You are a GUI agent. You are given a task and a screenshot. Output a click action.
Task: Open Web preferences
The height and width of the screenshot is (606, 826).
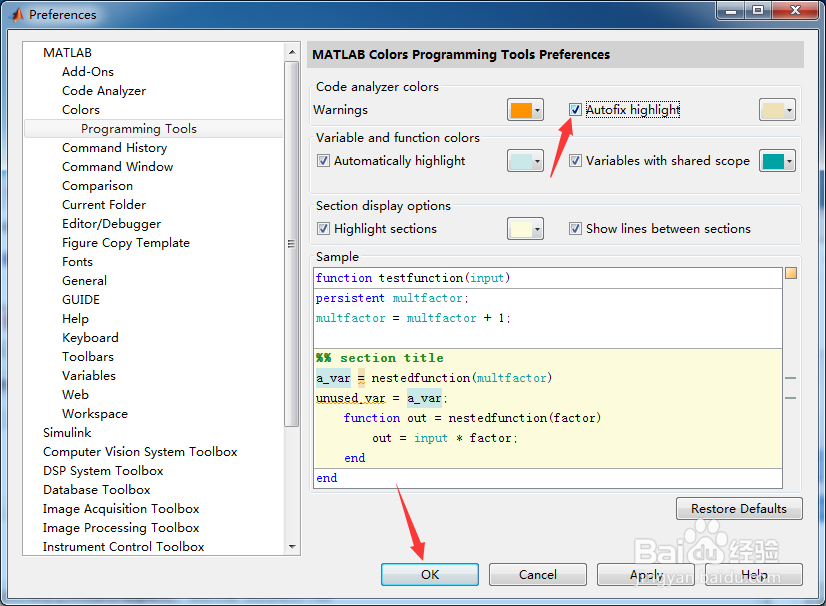coord(75,394)
